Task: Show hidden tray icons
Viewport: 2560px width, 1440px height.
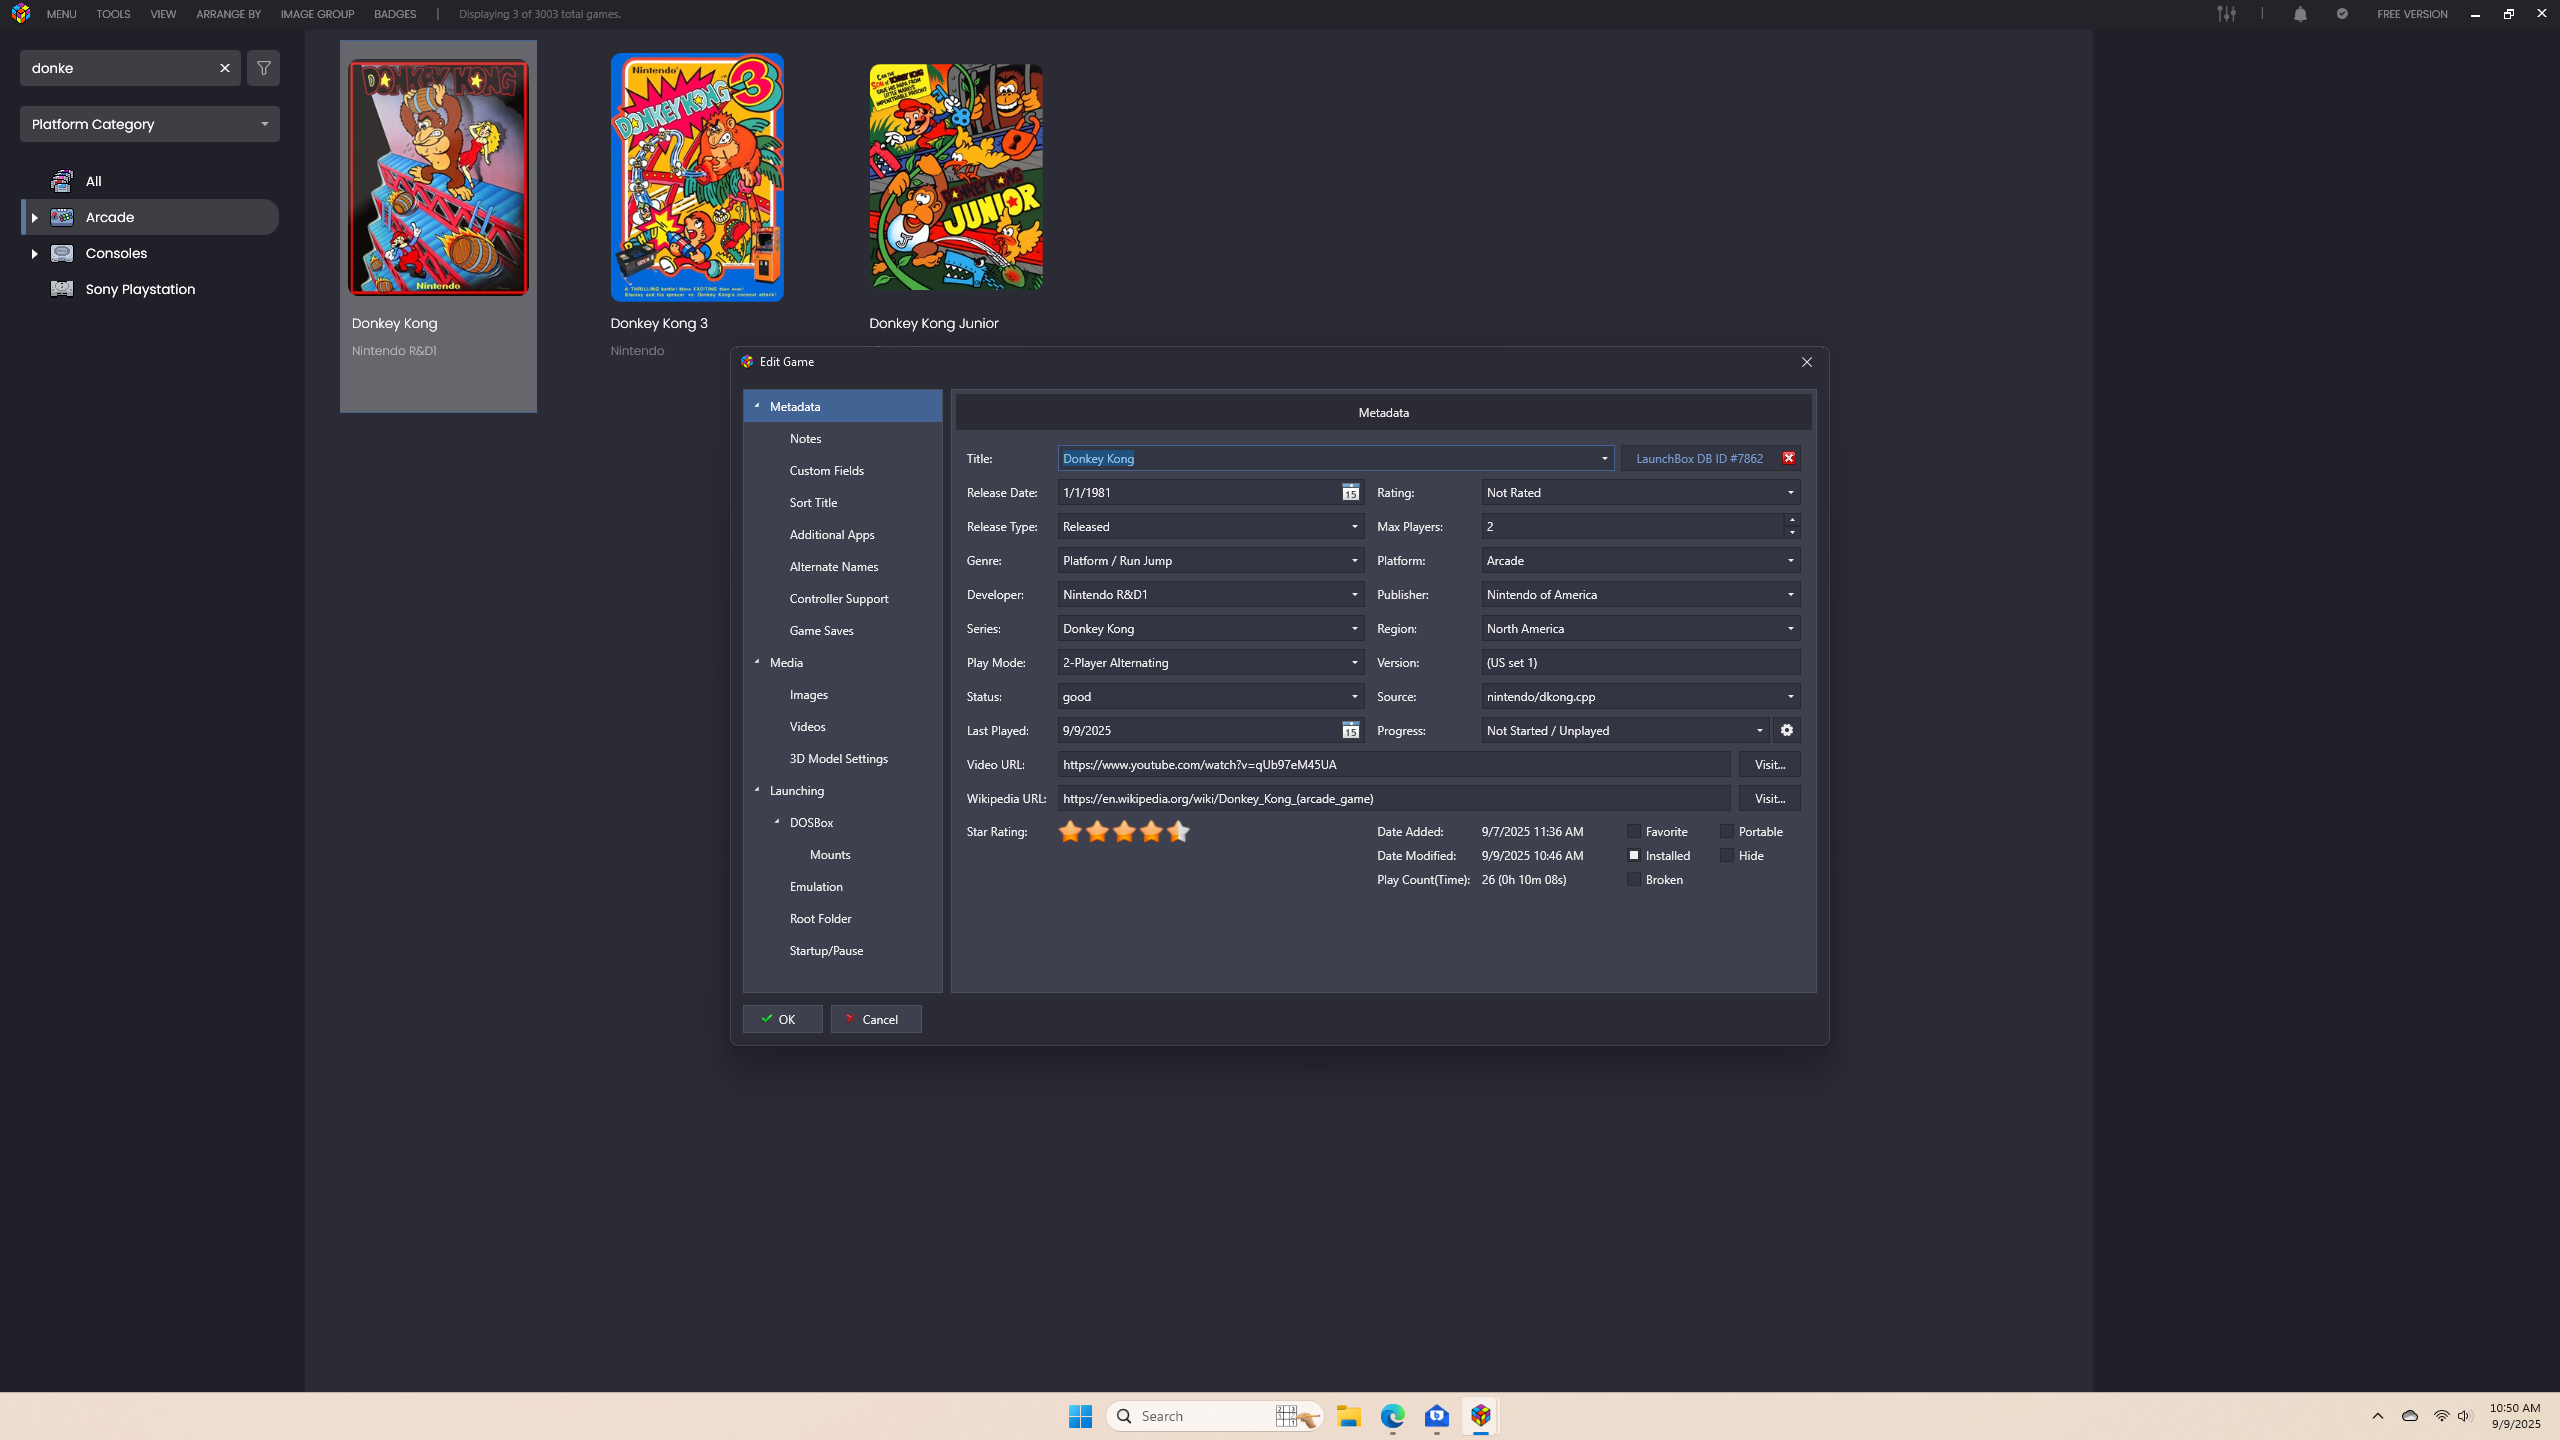Action: click(x=2378, y=1416)
